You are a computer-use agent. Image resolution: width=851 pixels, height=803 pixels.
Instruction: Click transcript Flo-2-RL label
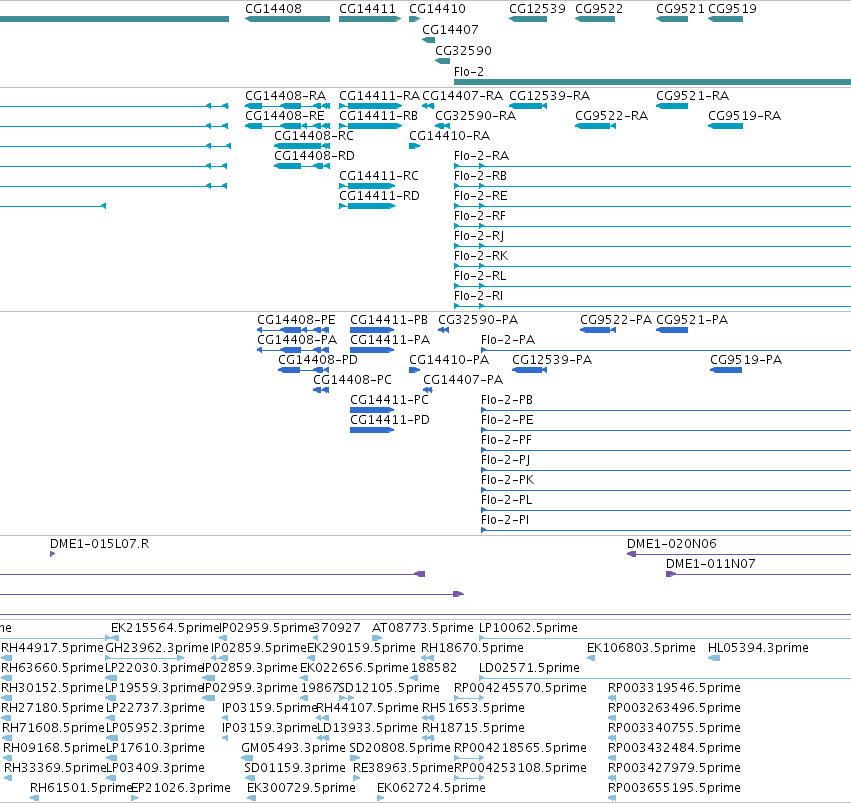coord(480,276)
